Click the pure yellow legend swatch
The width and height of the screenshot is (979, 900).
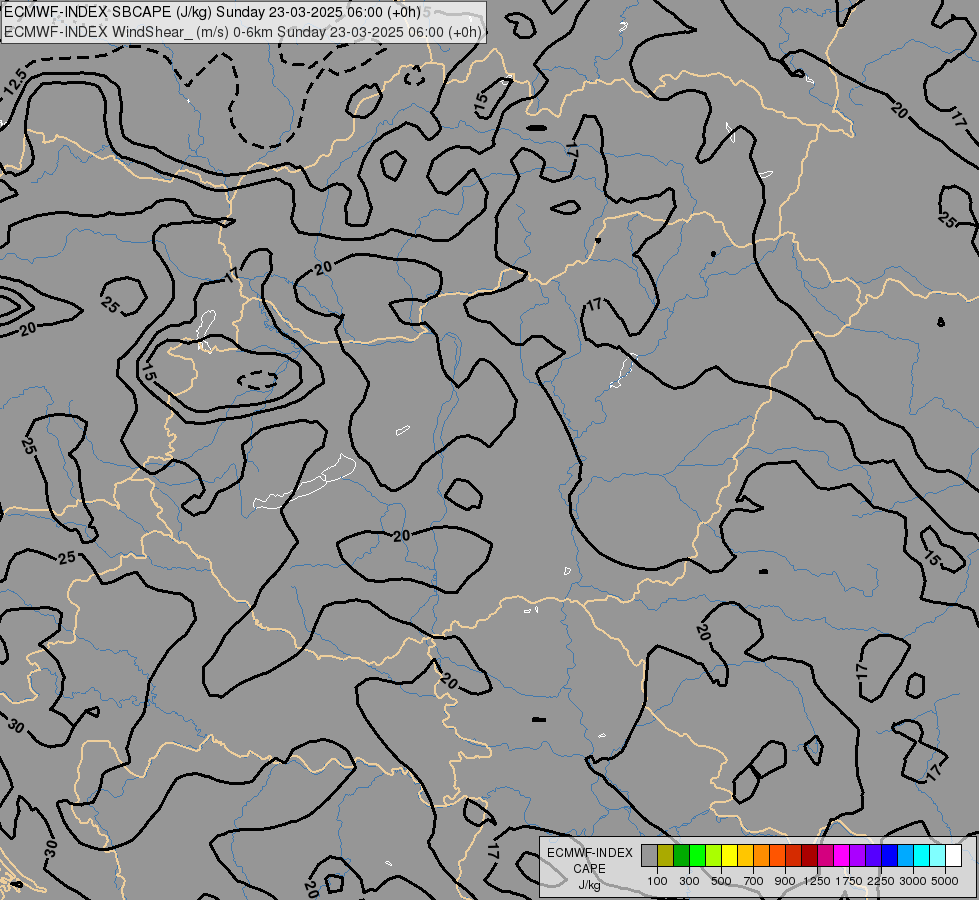point(729,856)
